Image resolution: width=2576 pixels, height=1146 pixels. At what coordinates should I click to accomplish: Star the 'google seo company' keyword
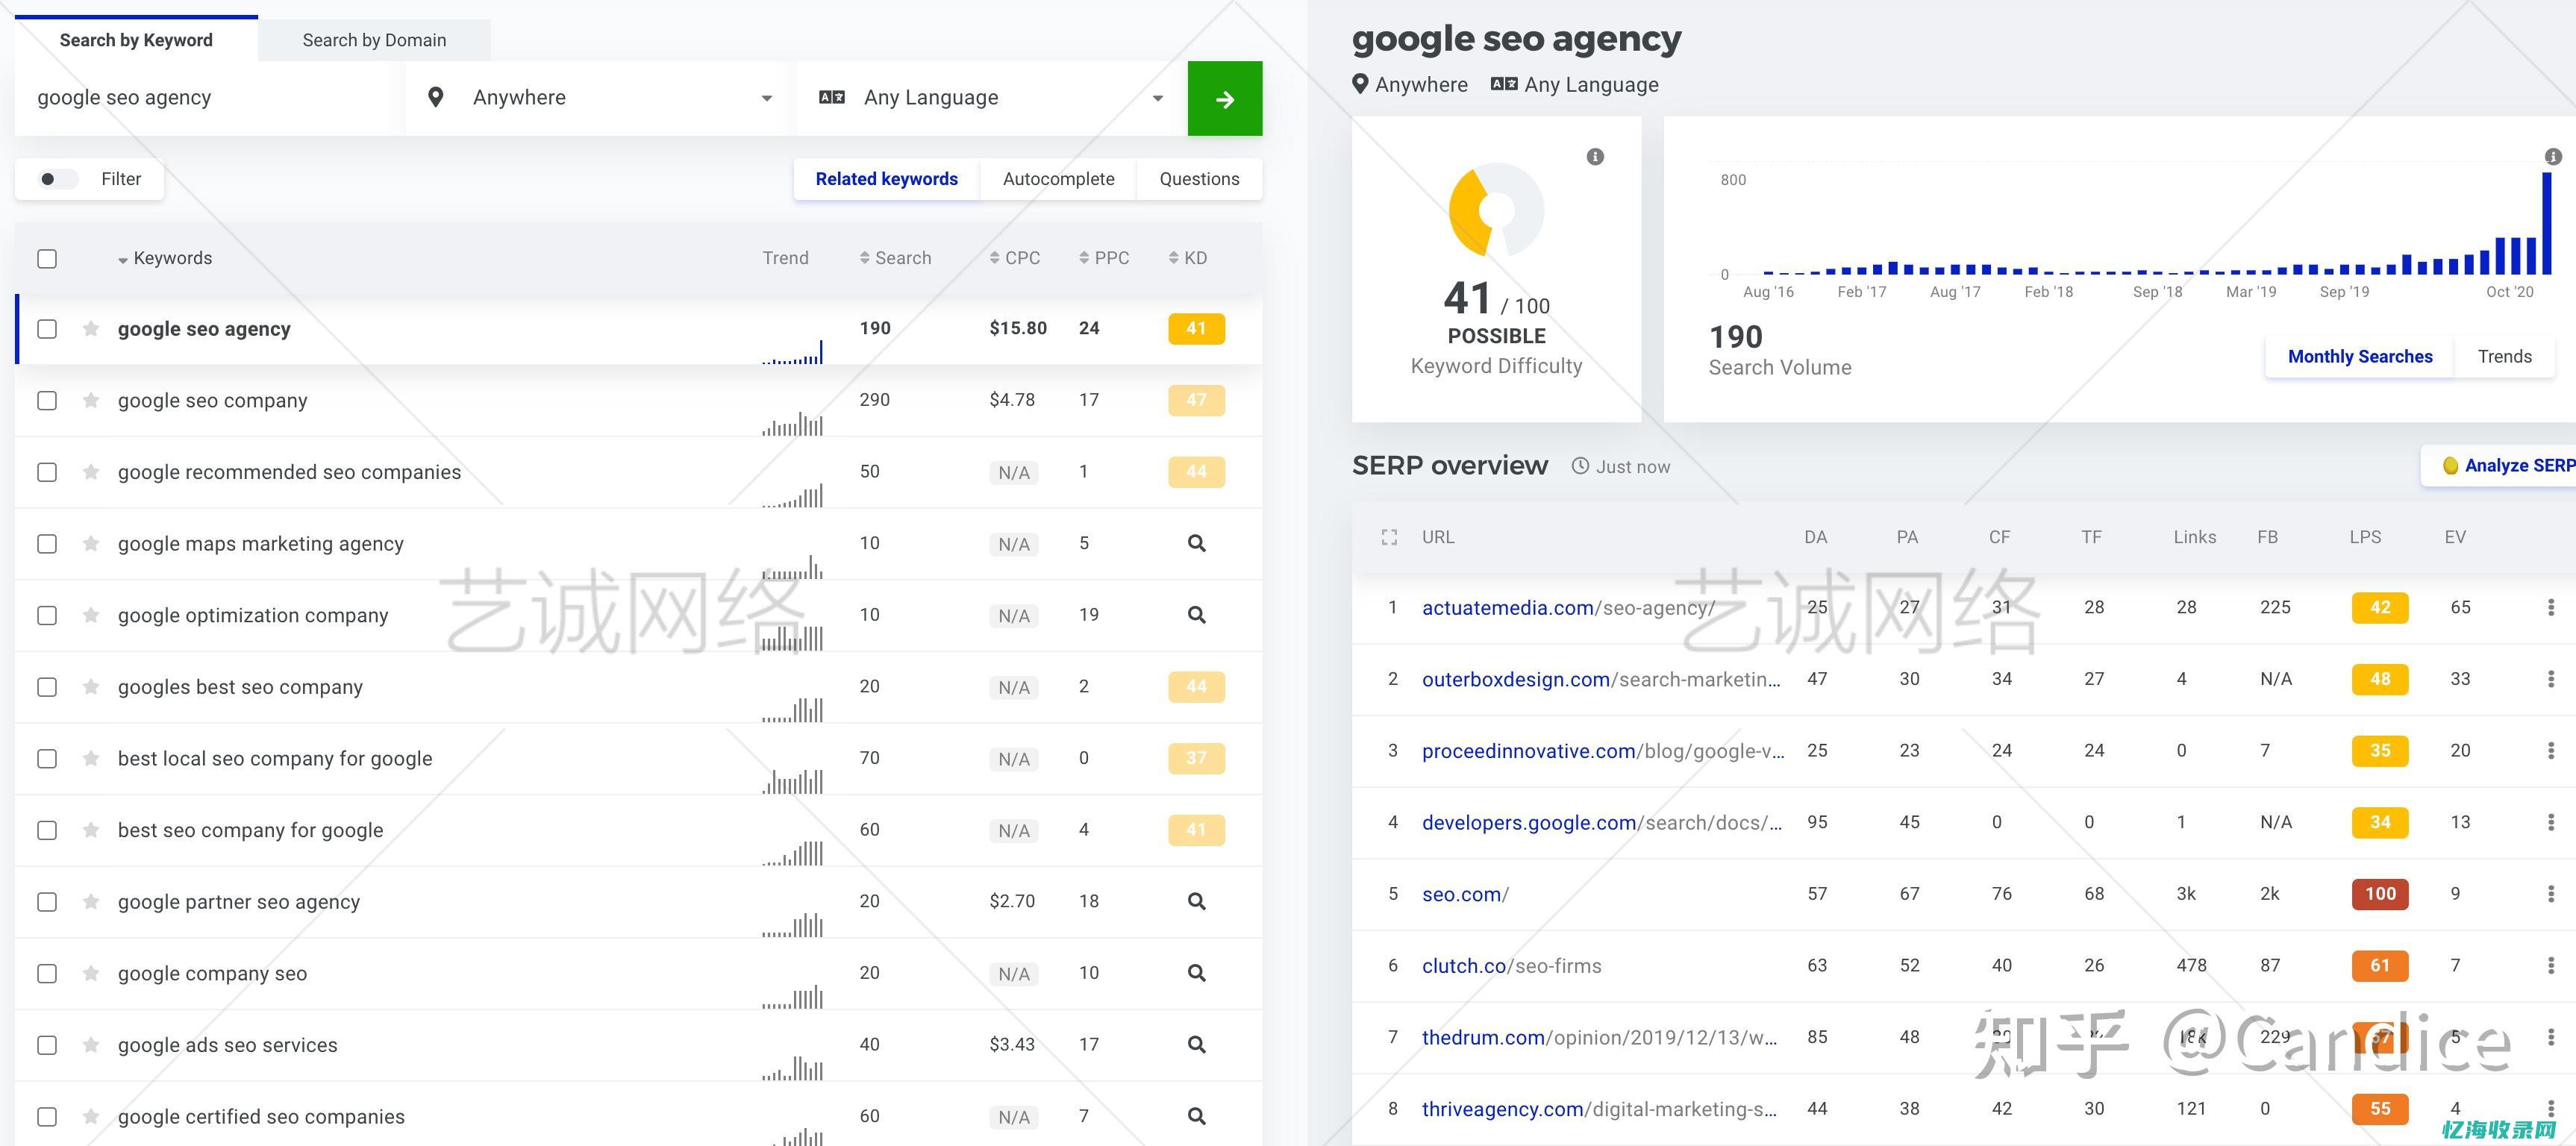pos(91,401)
